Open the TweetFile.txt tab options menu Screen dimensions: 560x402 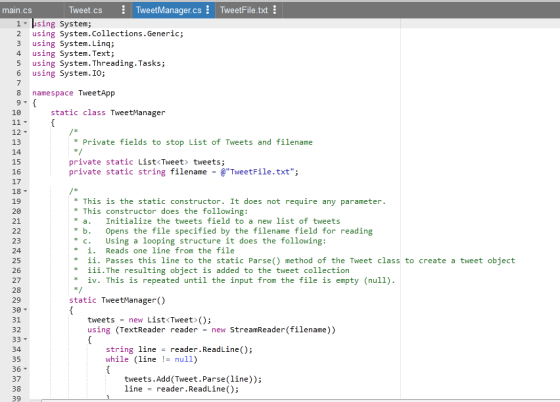275,10
